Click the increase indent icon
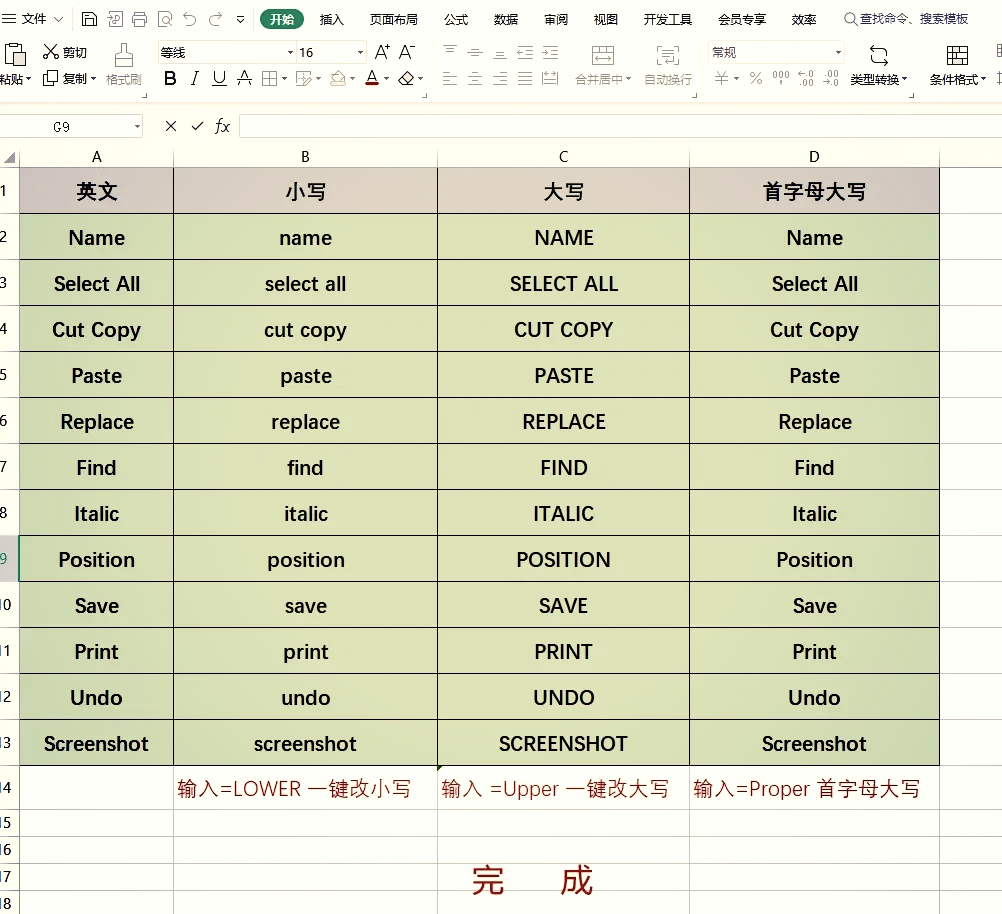Image resolution: width=1002 pixels, height=914 pixels. click(x=550, y=52)
